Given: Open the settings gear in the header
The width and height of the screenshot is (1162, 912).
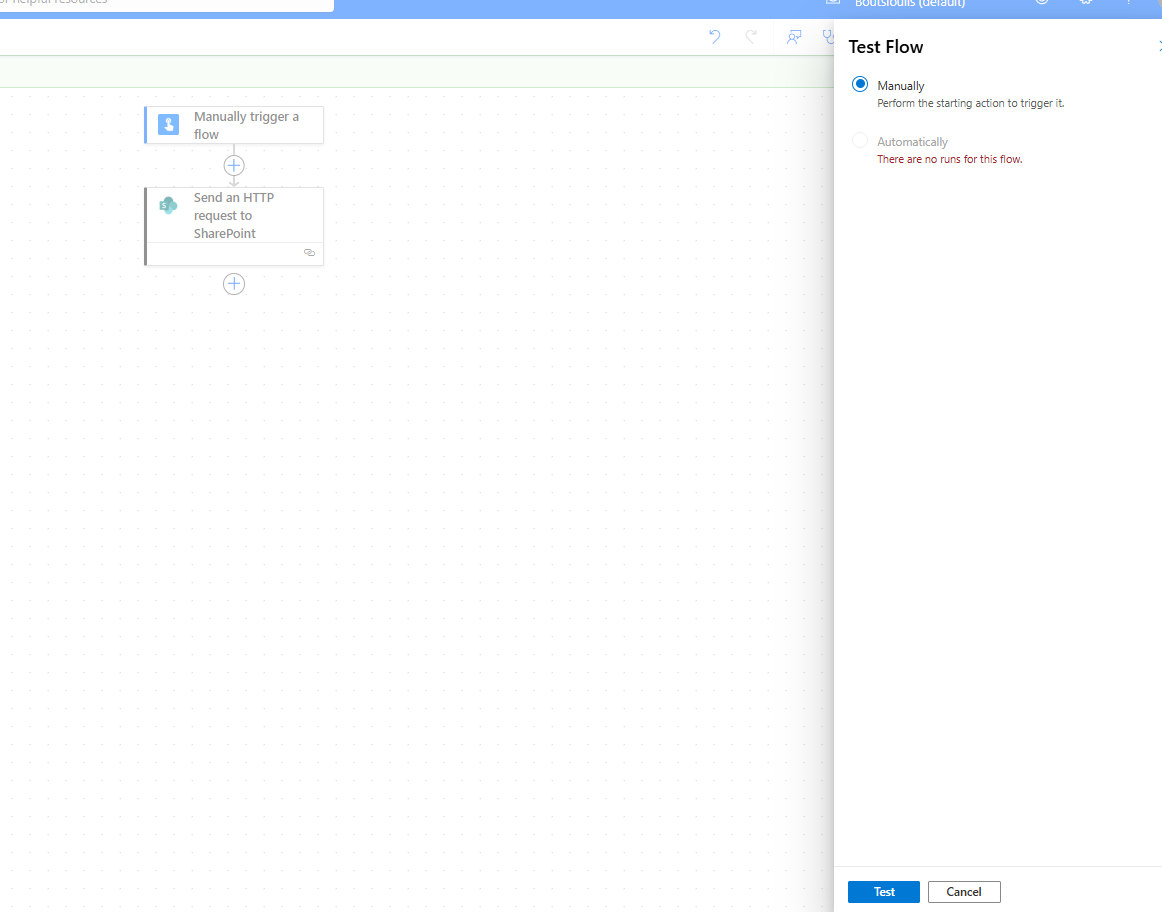Looking at the screenshot, I should [x=1086, y=3].
